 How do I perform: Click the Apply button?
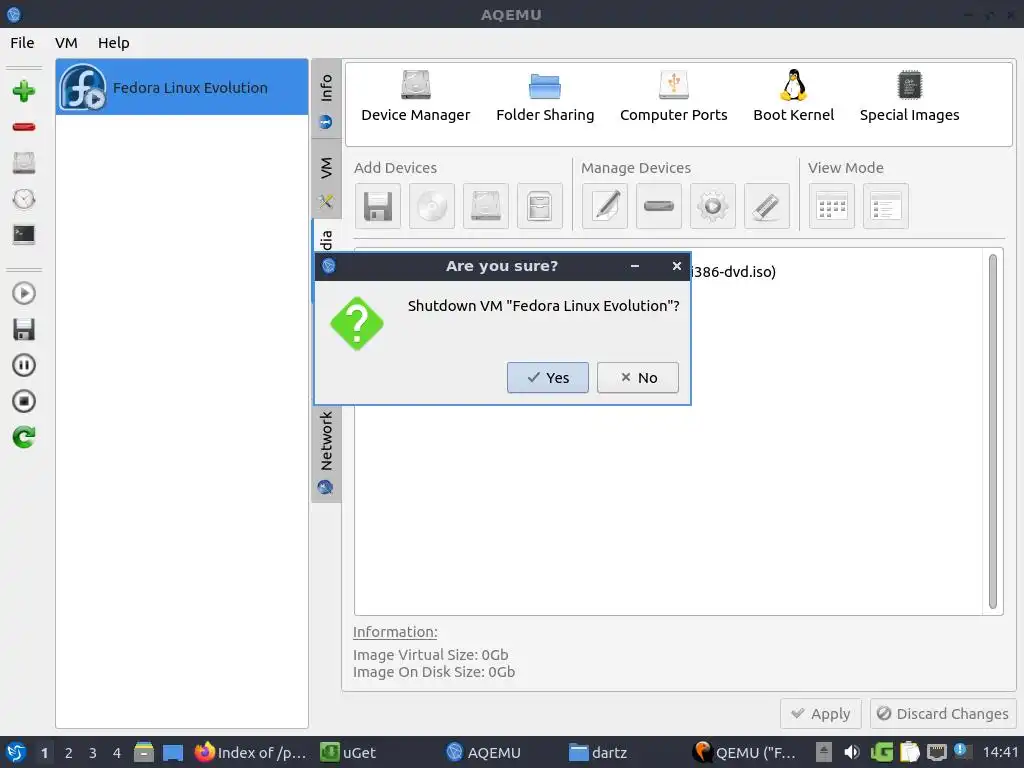coord(820,714)
